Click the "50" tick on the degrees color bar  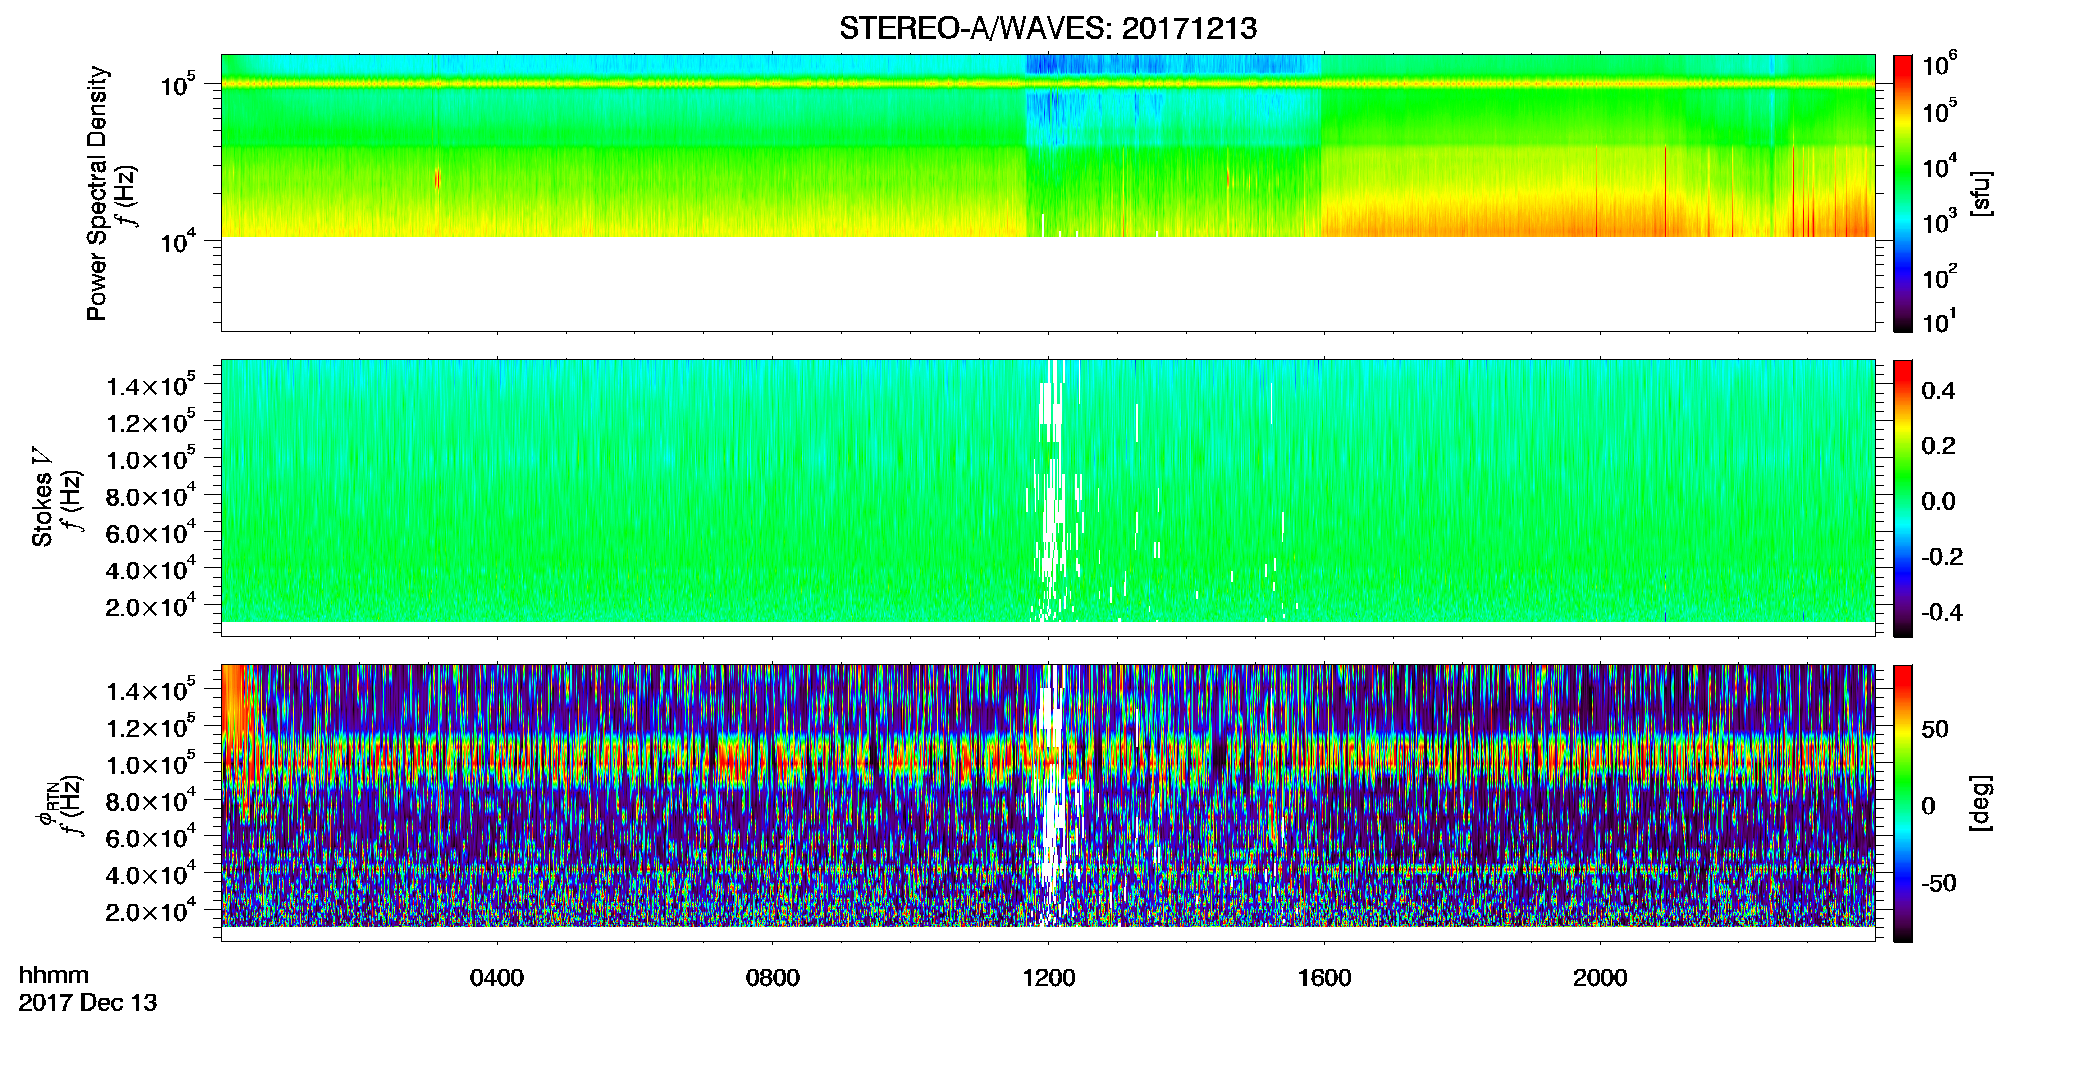click(1935, 729)
